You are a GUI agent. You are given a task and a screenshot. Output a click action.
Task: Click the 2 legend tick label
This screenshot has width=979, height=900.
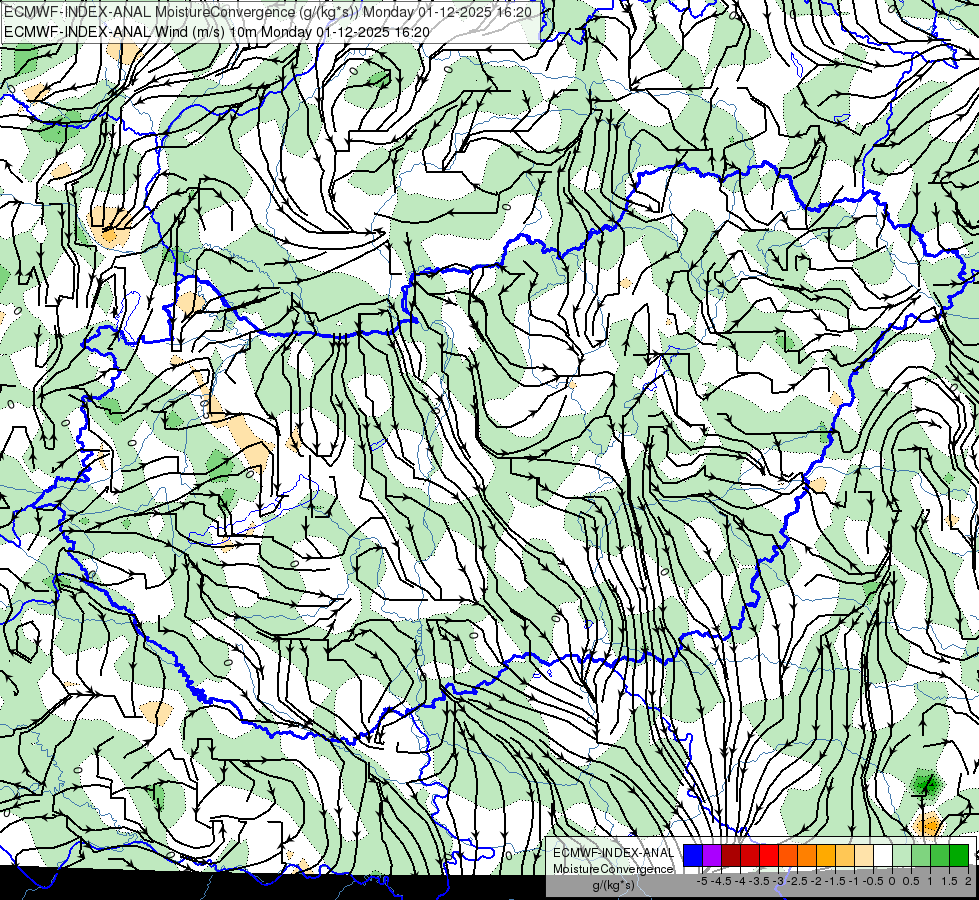[x=968, y=881]
